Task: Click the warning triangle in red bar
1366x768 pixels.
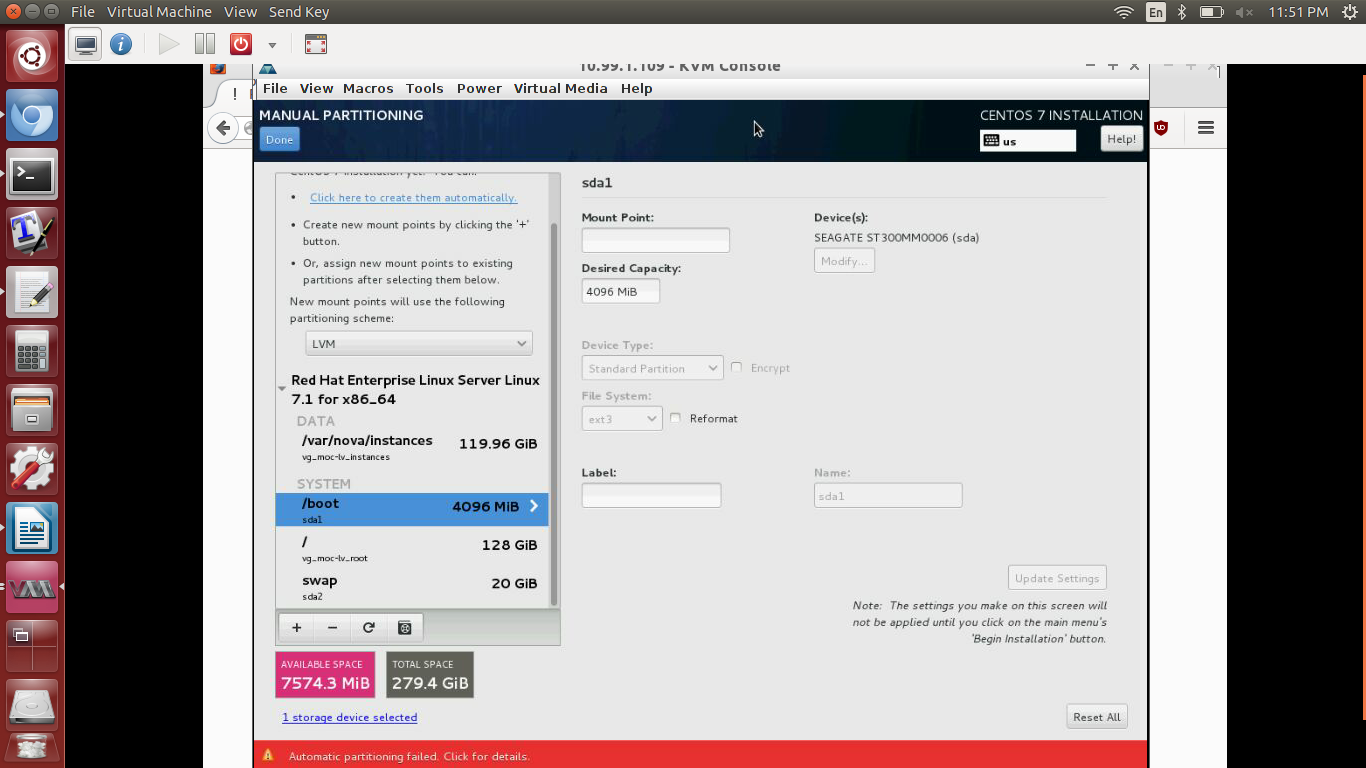Action: point(268,755)
